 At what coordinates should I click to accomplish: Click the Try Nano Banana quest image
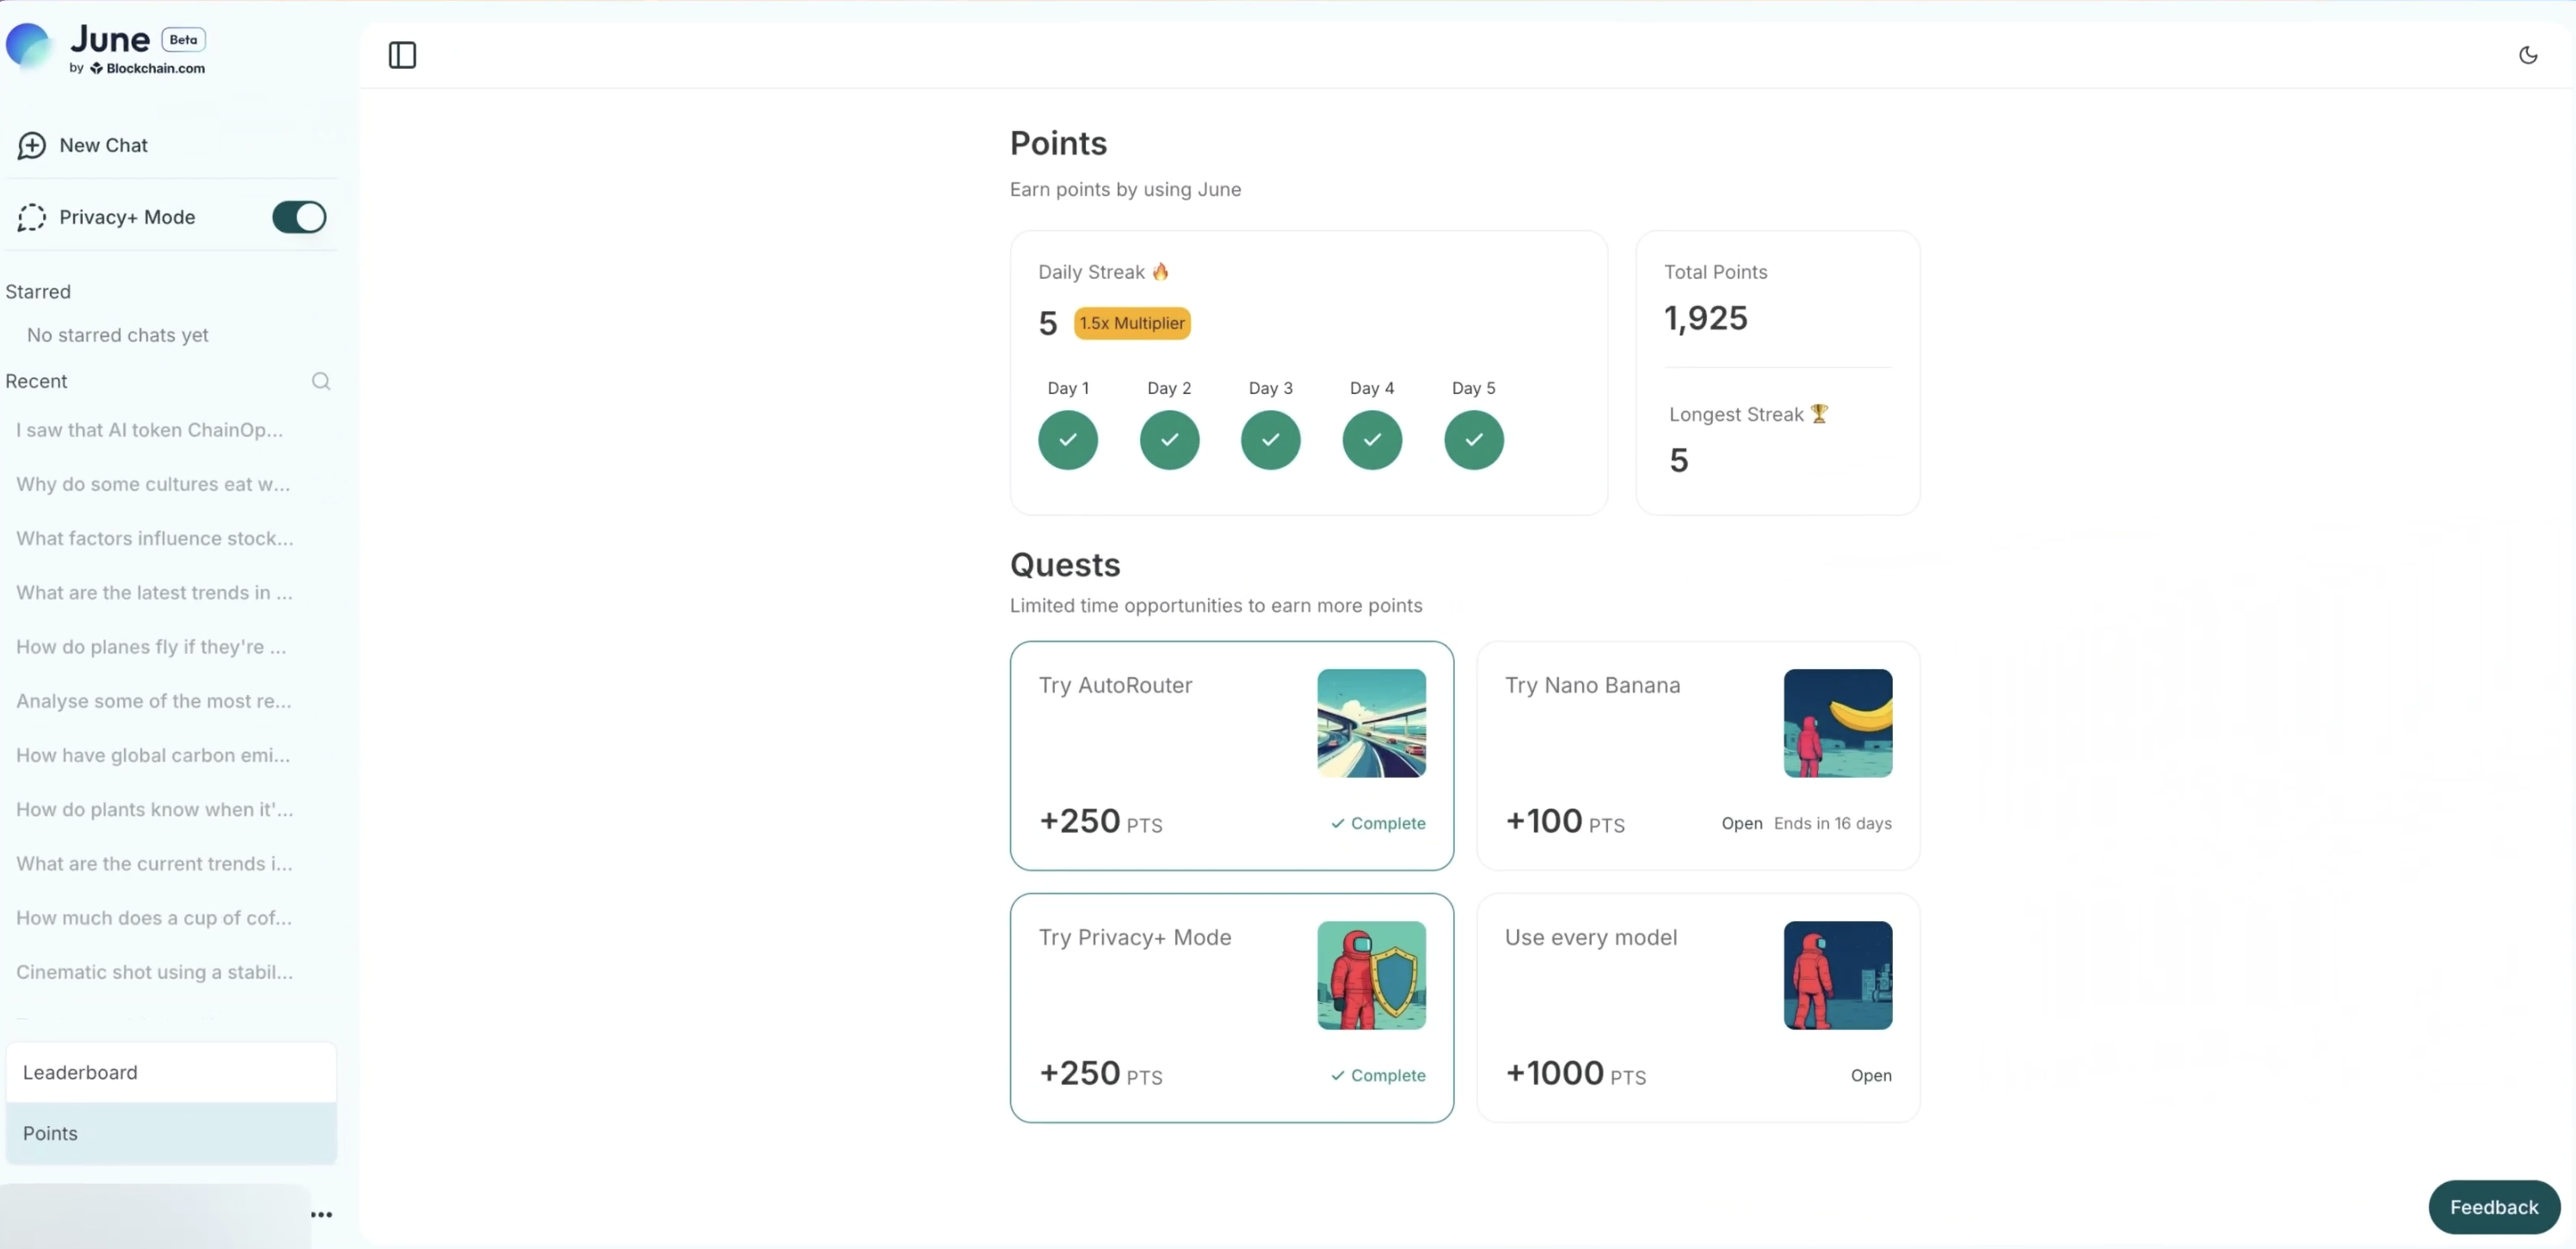coord(1837,723)
